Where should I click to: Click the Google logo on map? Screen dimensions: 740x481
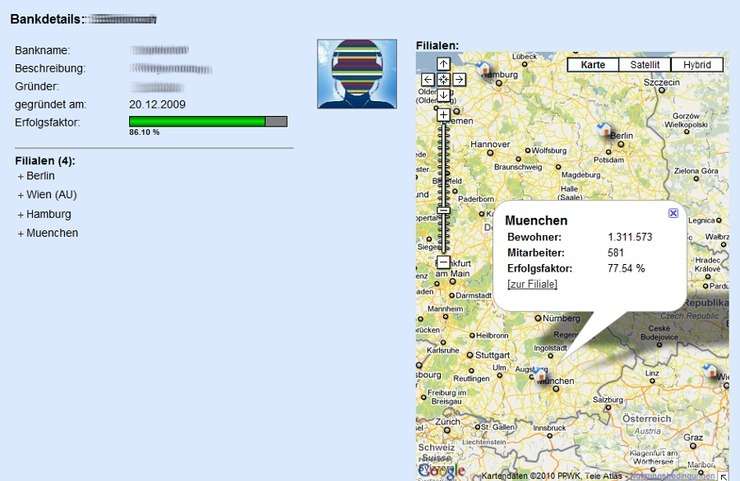tap(442, 470)
